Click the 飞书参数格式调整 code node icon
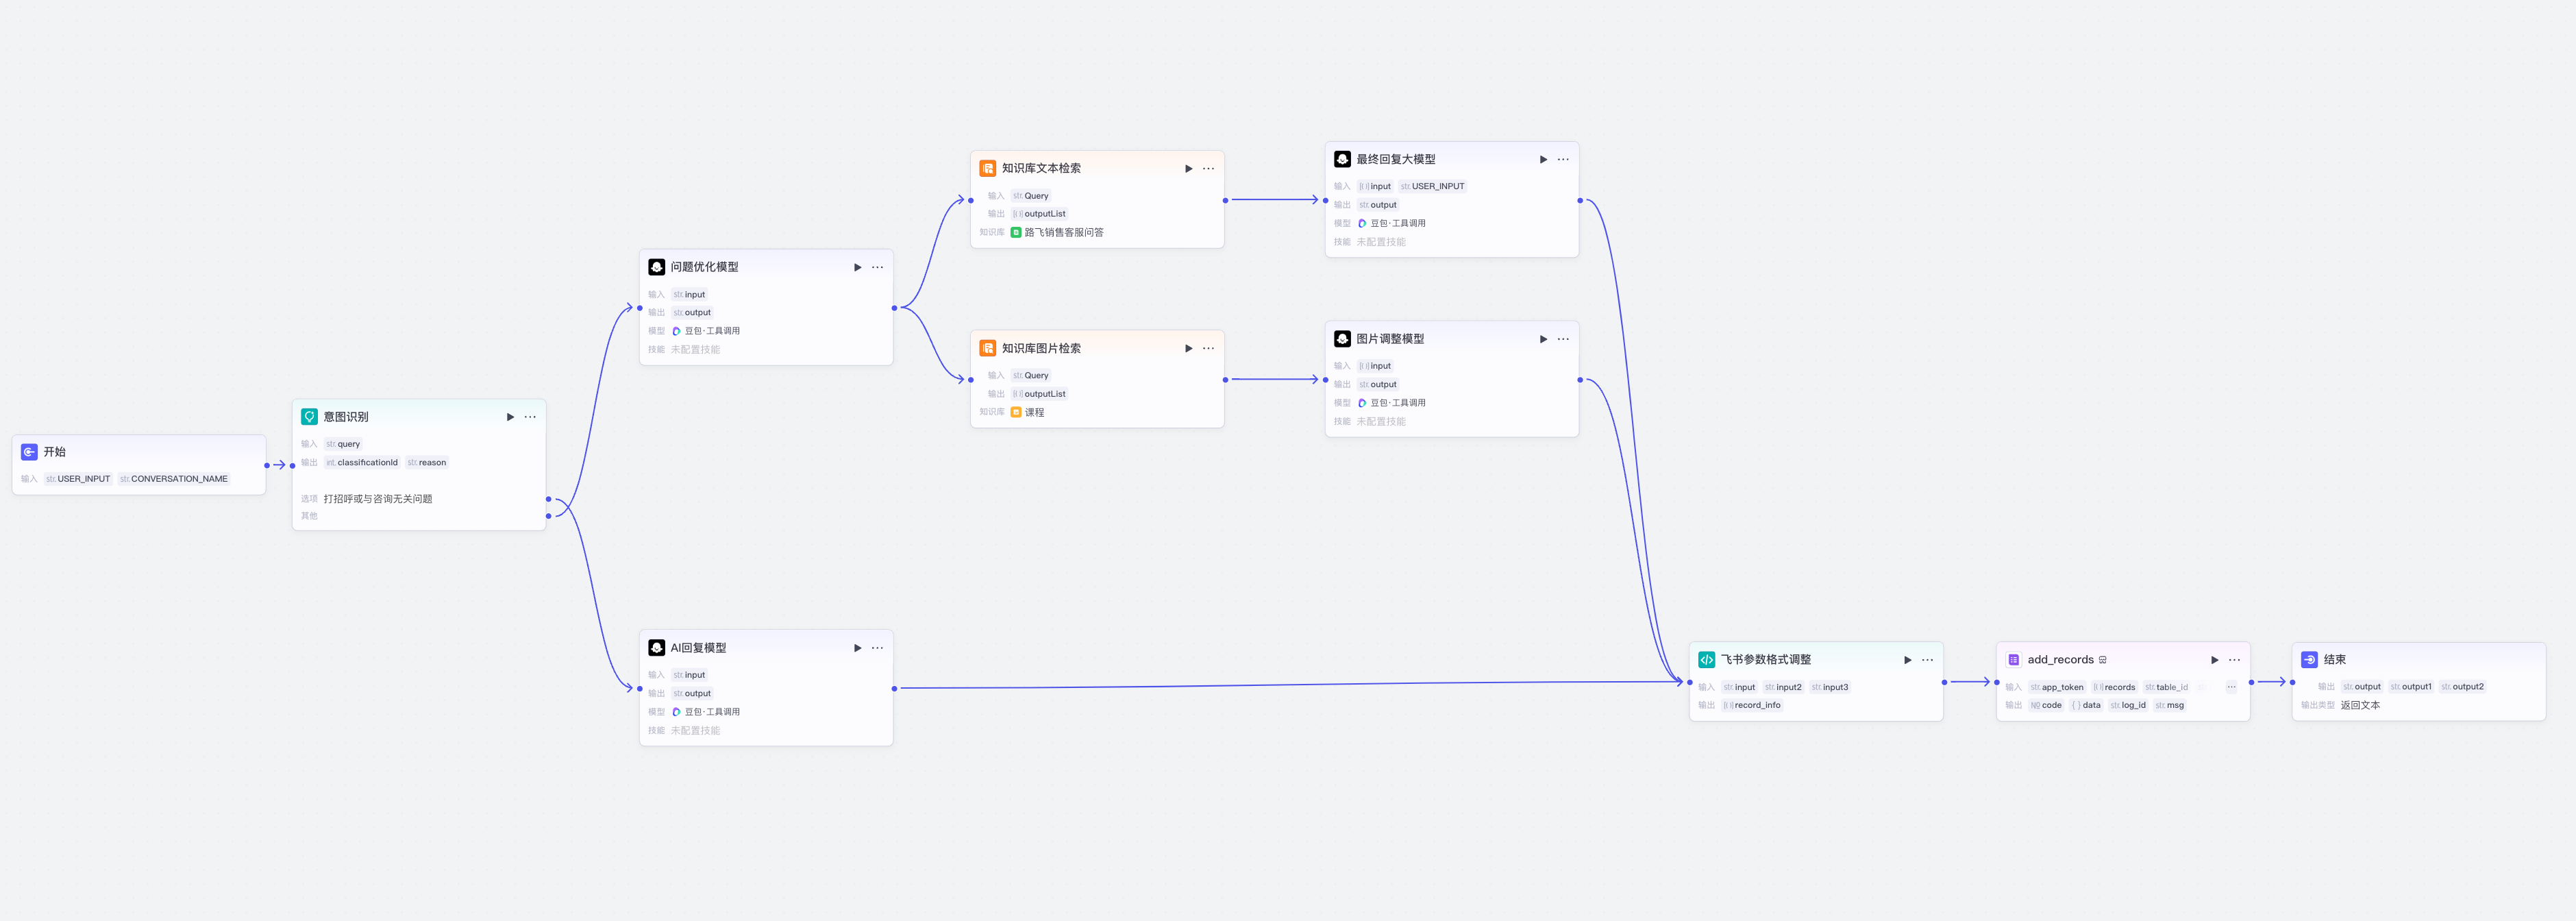Viewport: 2576px width, 921px height. click(x=1706, y=660)
